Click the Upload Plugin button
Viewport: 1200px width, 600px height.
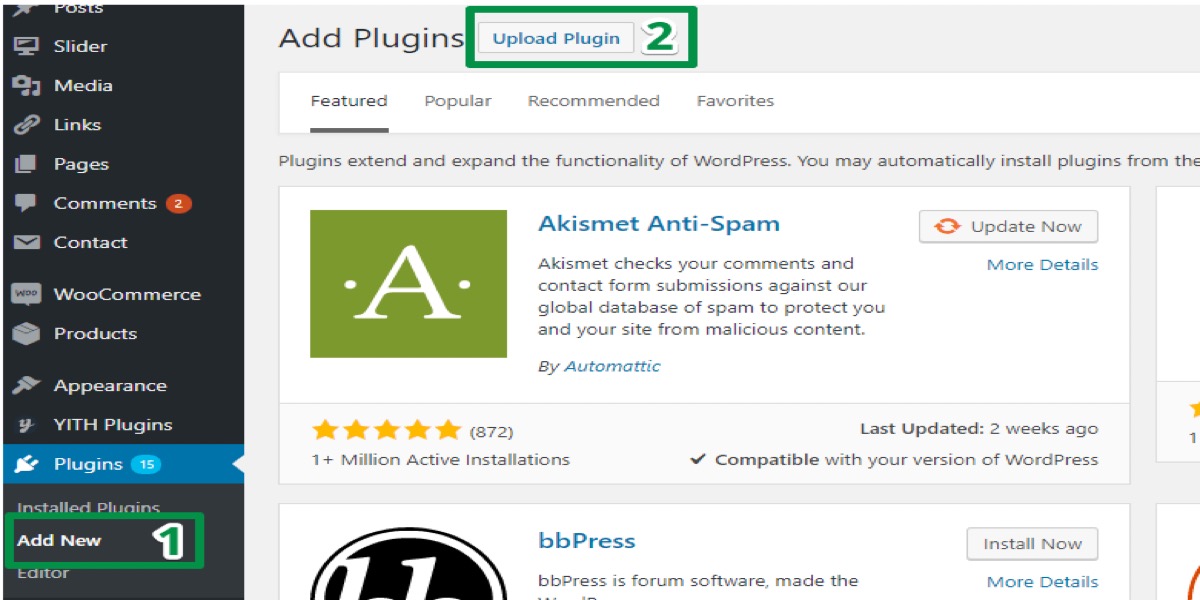(x=556, y=39)
